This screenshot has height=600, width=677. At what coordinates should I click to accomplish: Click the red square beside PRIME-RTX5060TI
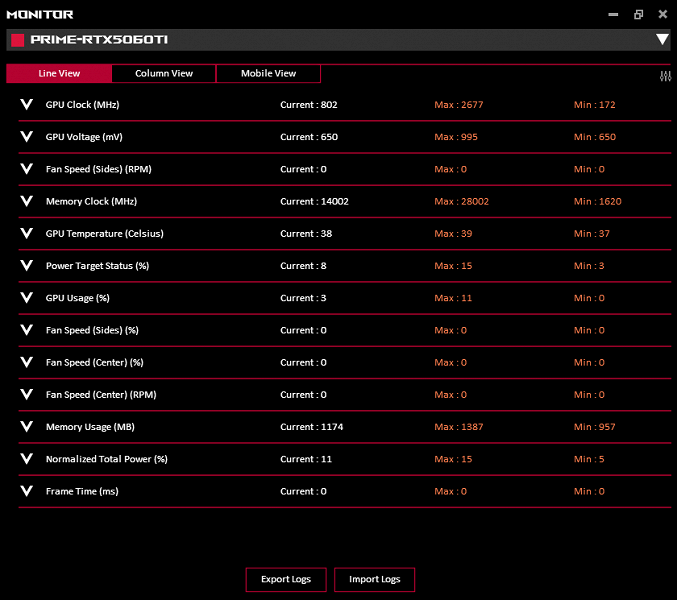pyautogui.click(x=18, y=40)
